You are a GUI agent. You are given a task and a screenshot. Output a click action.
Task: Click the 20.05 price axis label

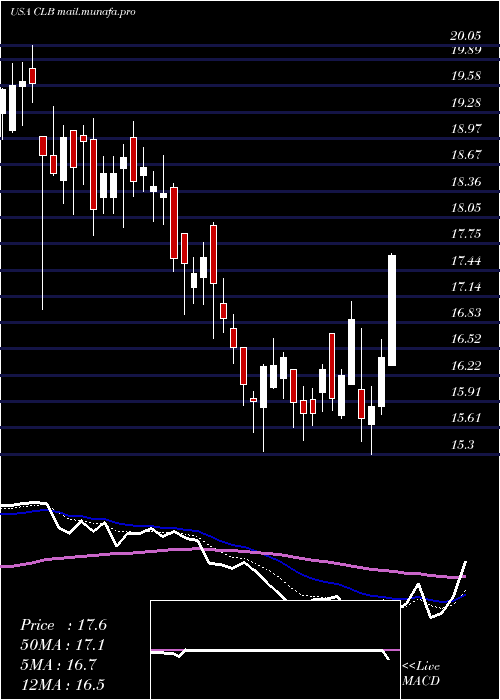pos(466,37)
